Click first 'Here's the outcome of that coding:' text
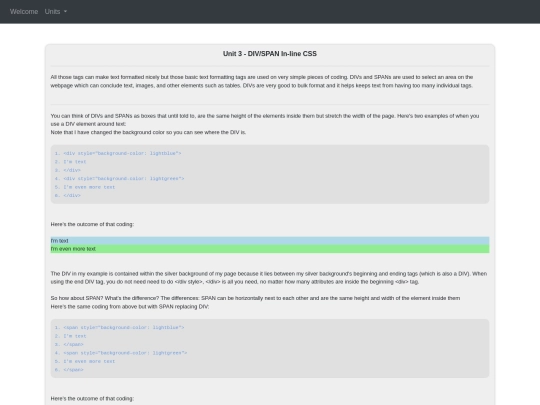540x405 pixels. 92,224
